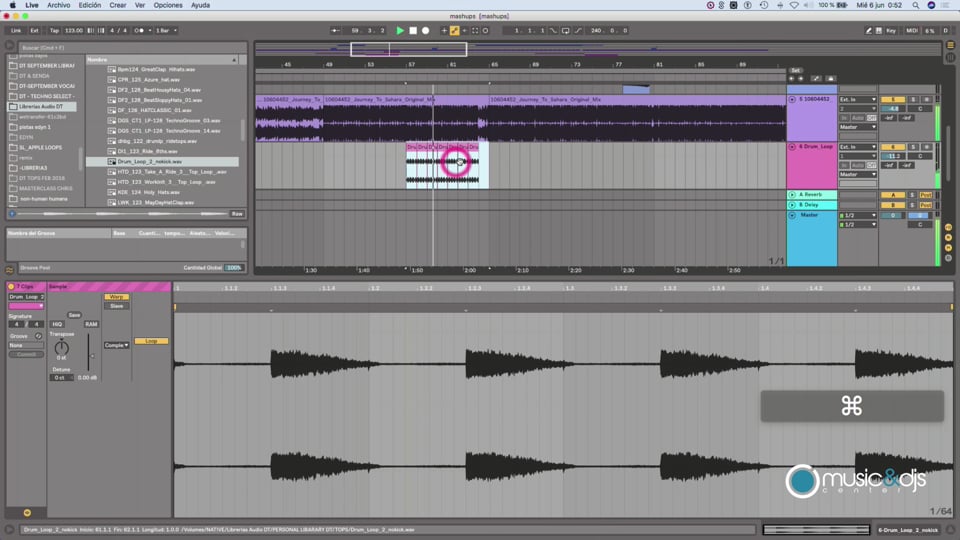Click the preview headphone icon in browser
Image resolution: width=960 pixels, height=540 pixels.
(x=12, y=214)
